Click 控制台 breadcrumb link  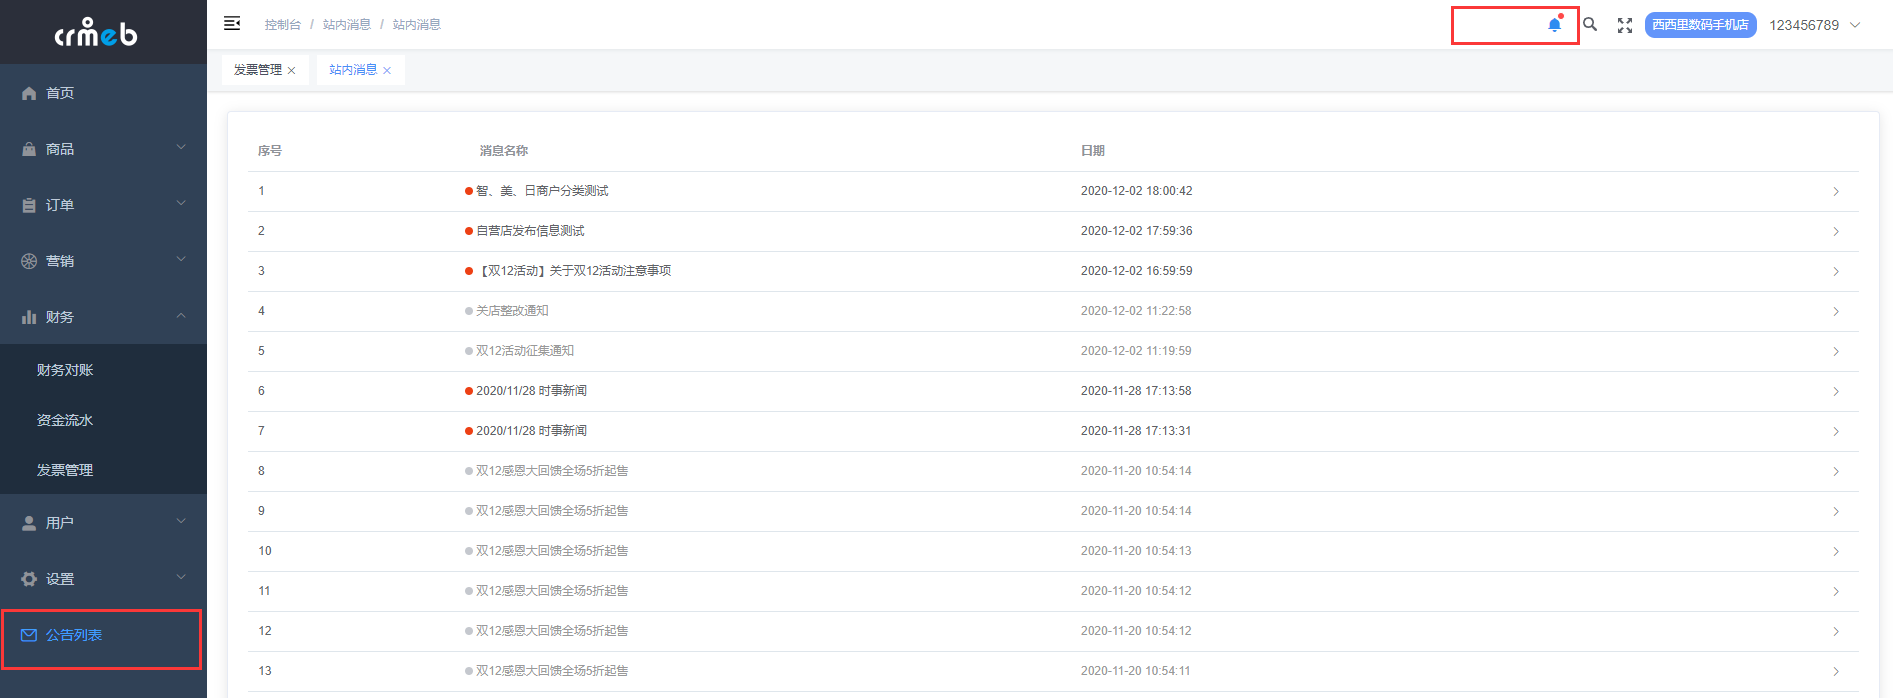283,25
